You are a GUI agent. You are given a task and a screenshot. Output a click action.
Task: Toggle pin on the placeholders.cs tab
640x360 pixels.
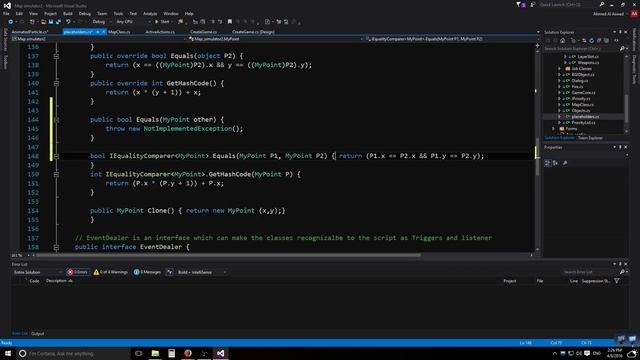coord(98,32)
